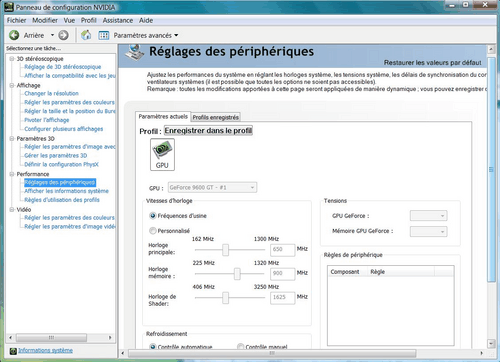
Task: Collapse the Paramètres 3D tree node
Action: point(12,138)
